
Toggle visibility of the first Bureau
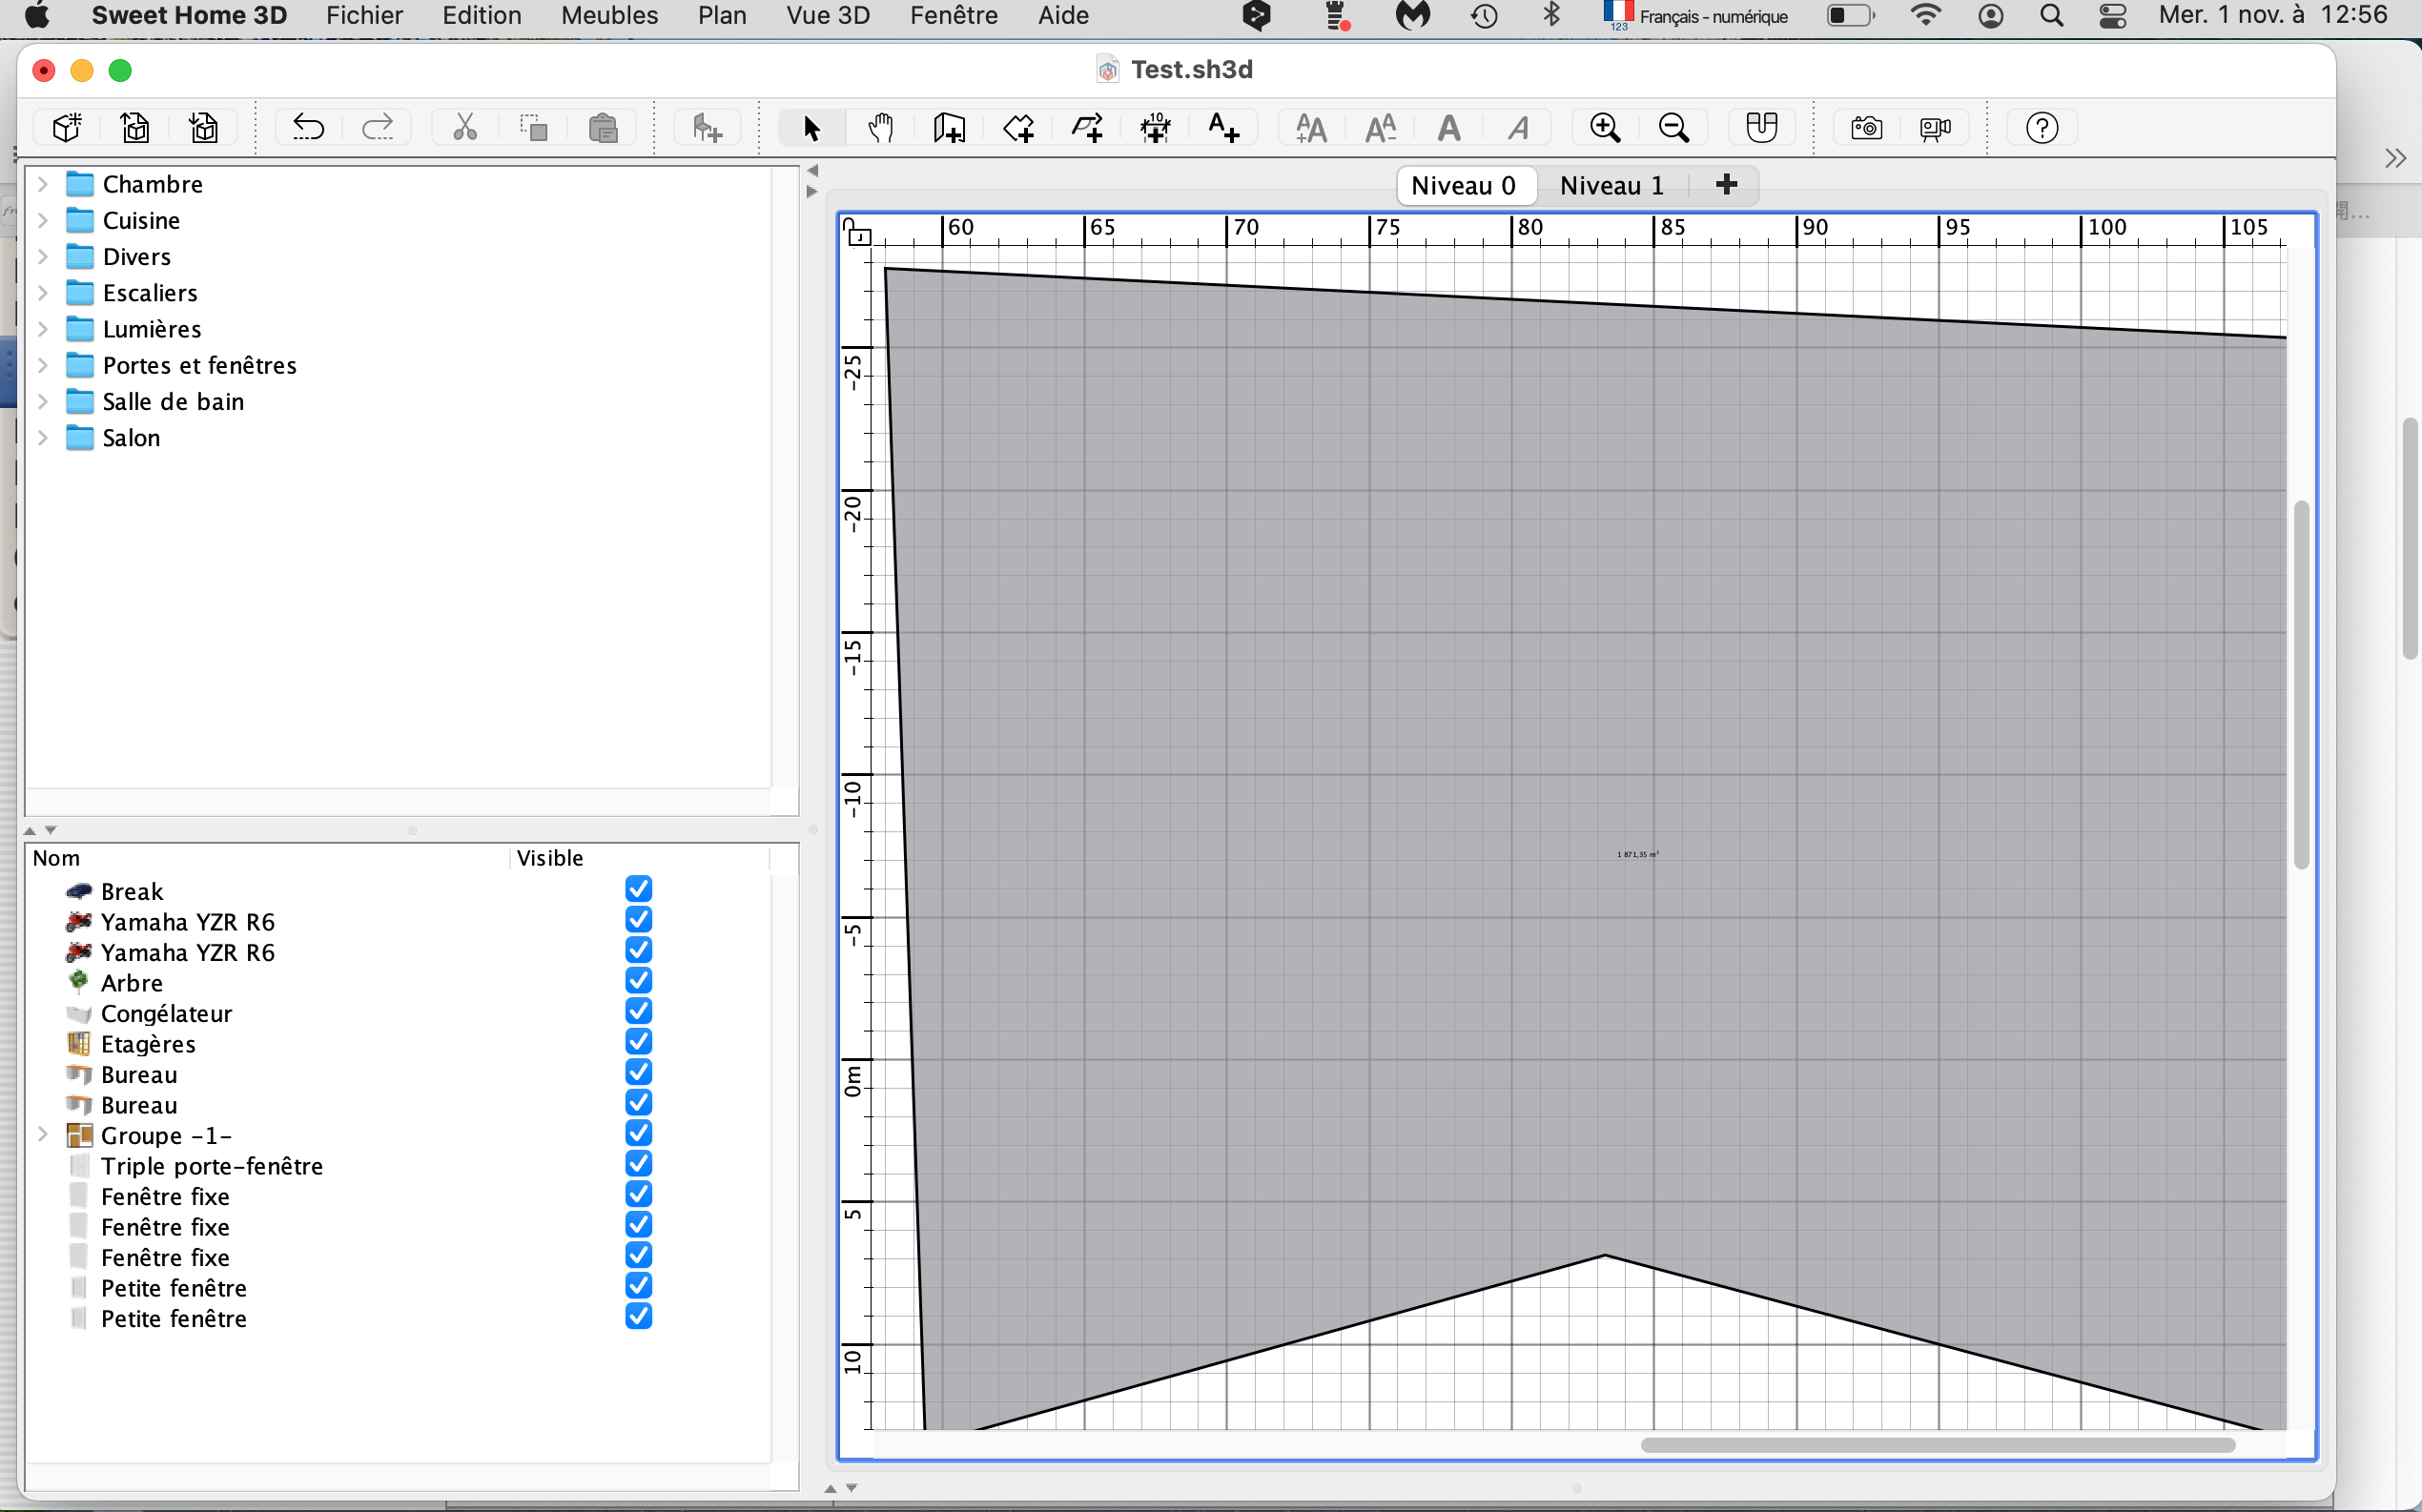(x=639, y=1072)
